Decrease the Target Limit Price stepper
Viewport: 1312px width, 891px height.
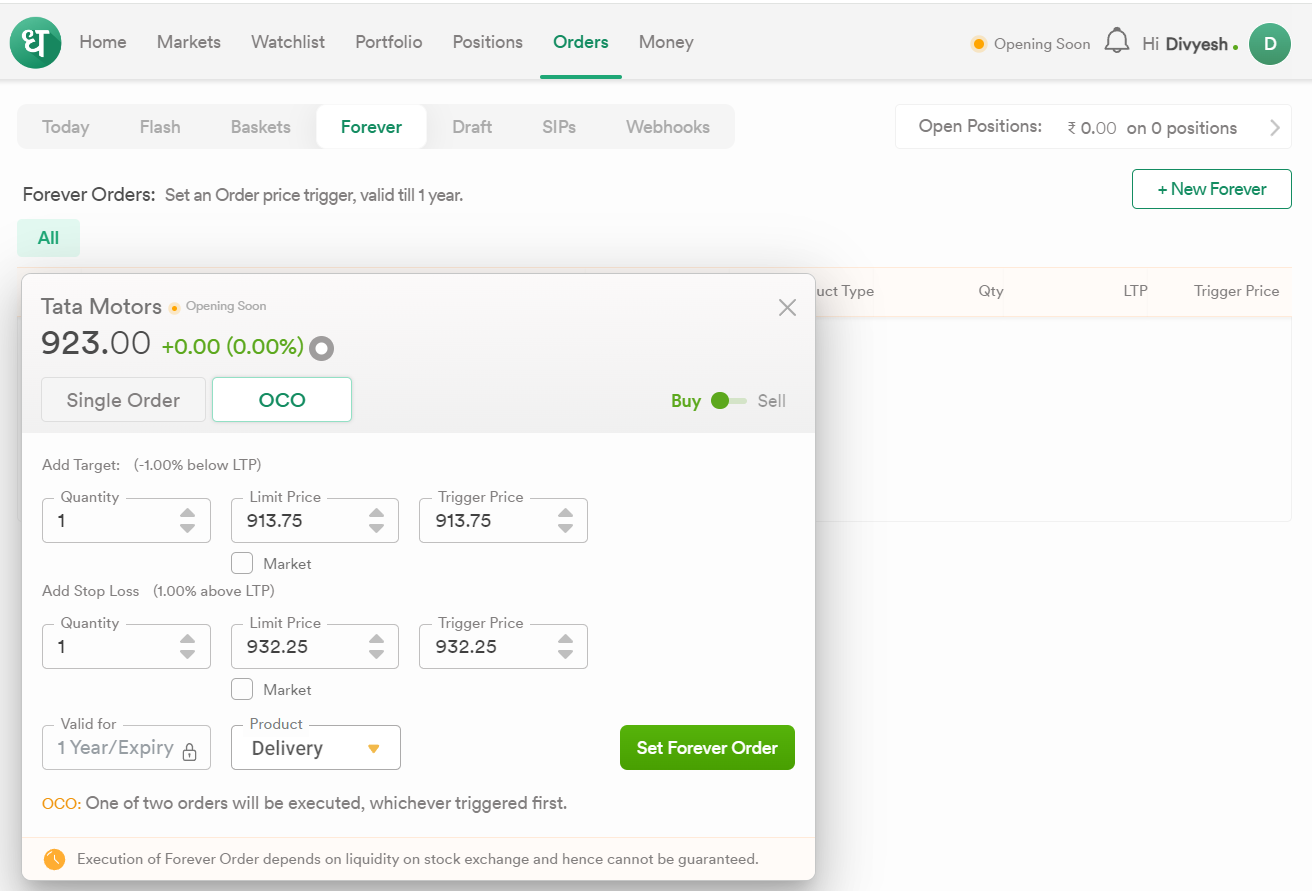tap(376, 528)
